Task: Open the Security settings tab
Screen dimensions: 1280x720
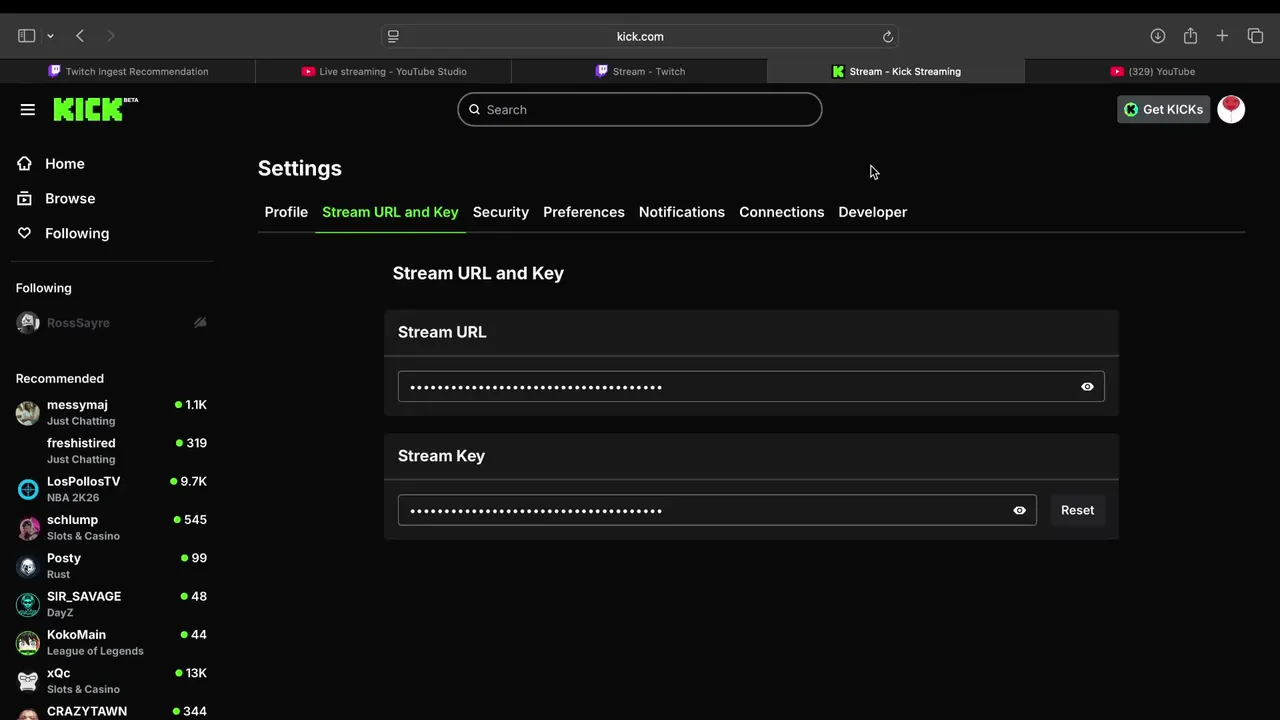Action: coord(501,212)
